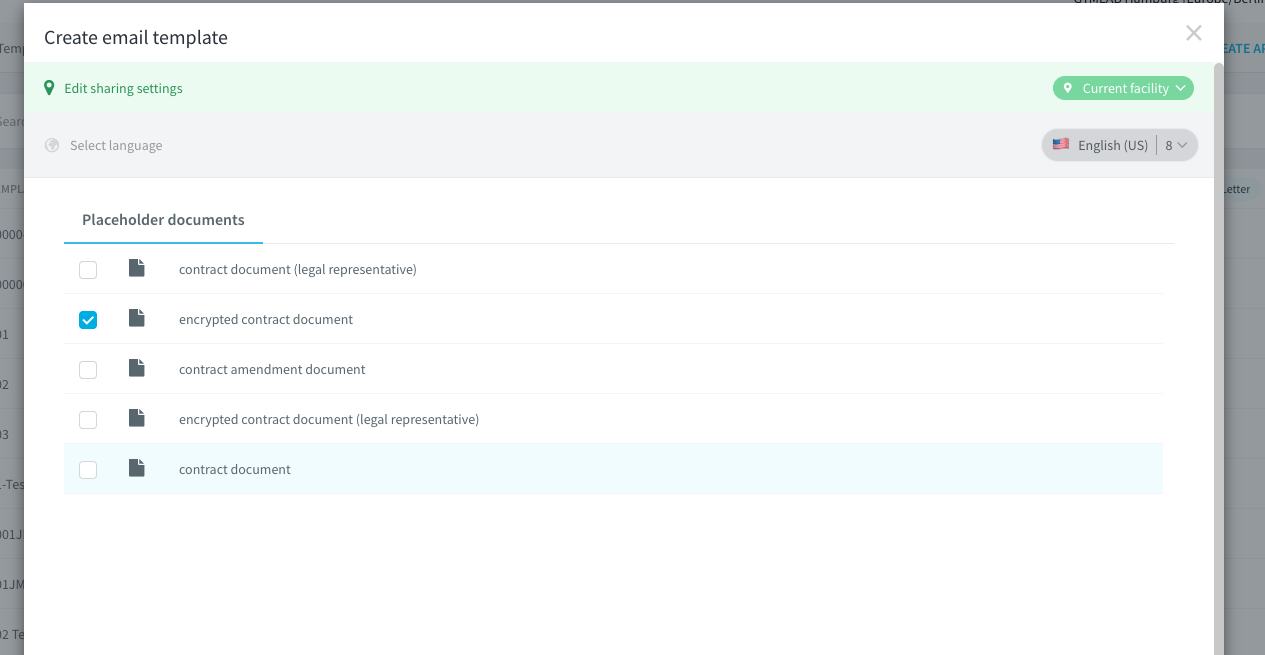Close the Create email template dialog

[1193, 33]
